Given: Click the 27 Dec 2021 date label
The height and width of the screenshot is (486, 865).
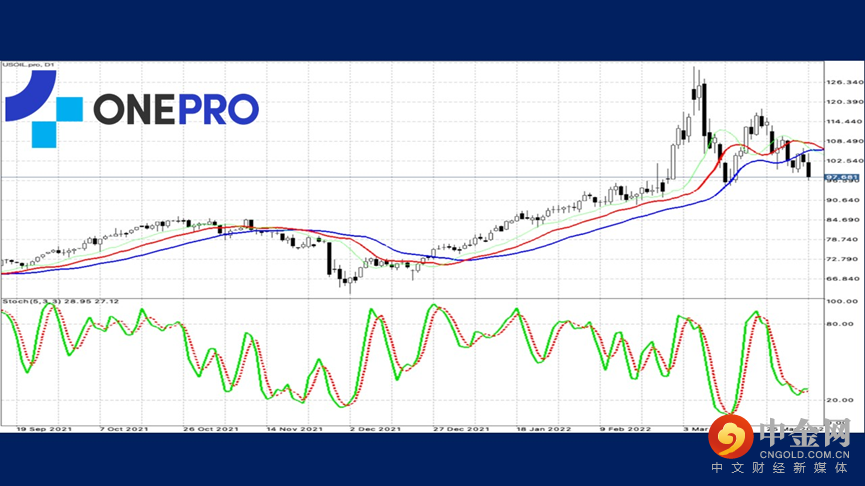Looking at the screenshot, I should tap(461, 429).
